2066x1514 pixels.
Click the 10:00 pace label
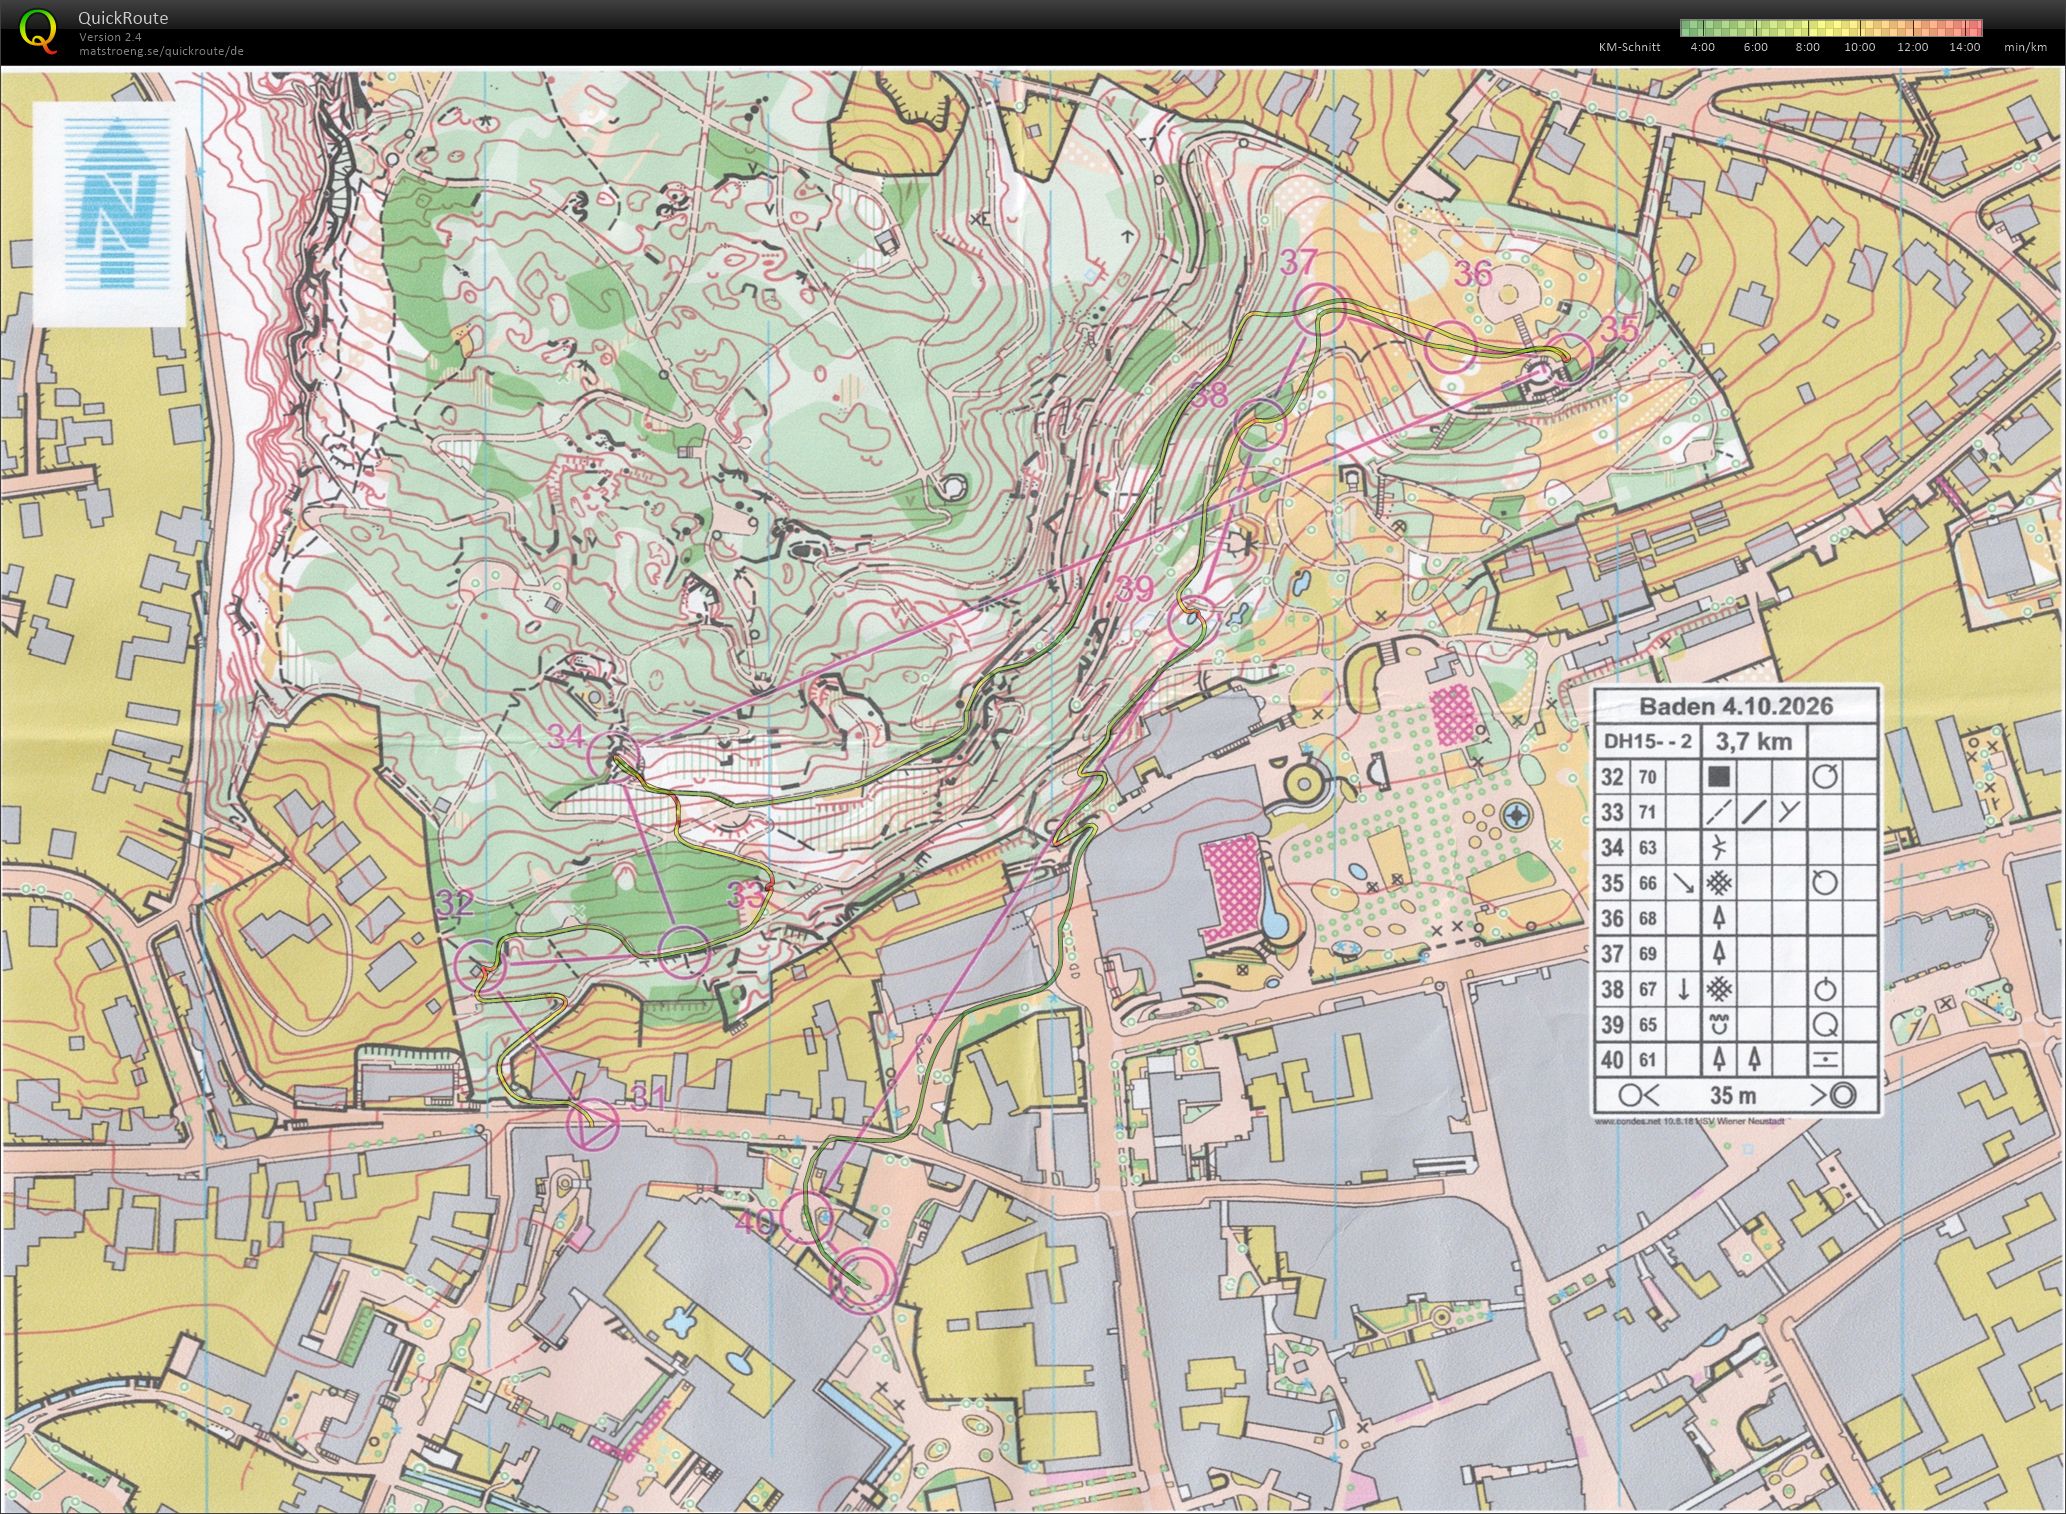click(x=1859, y=47)
